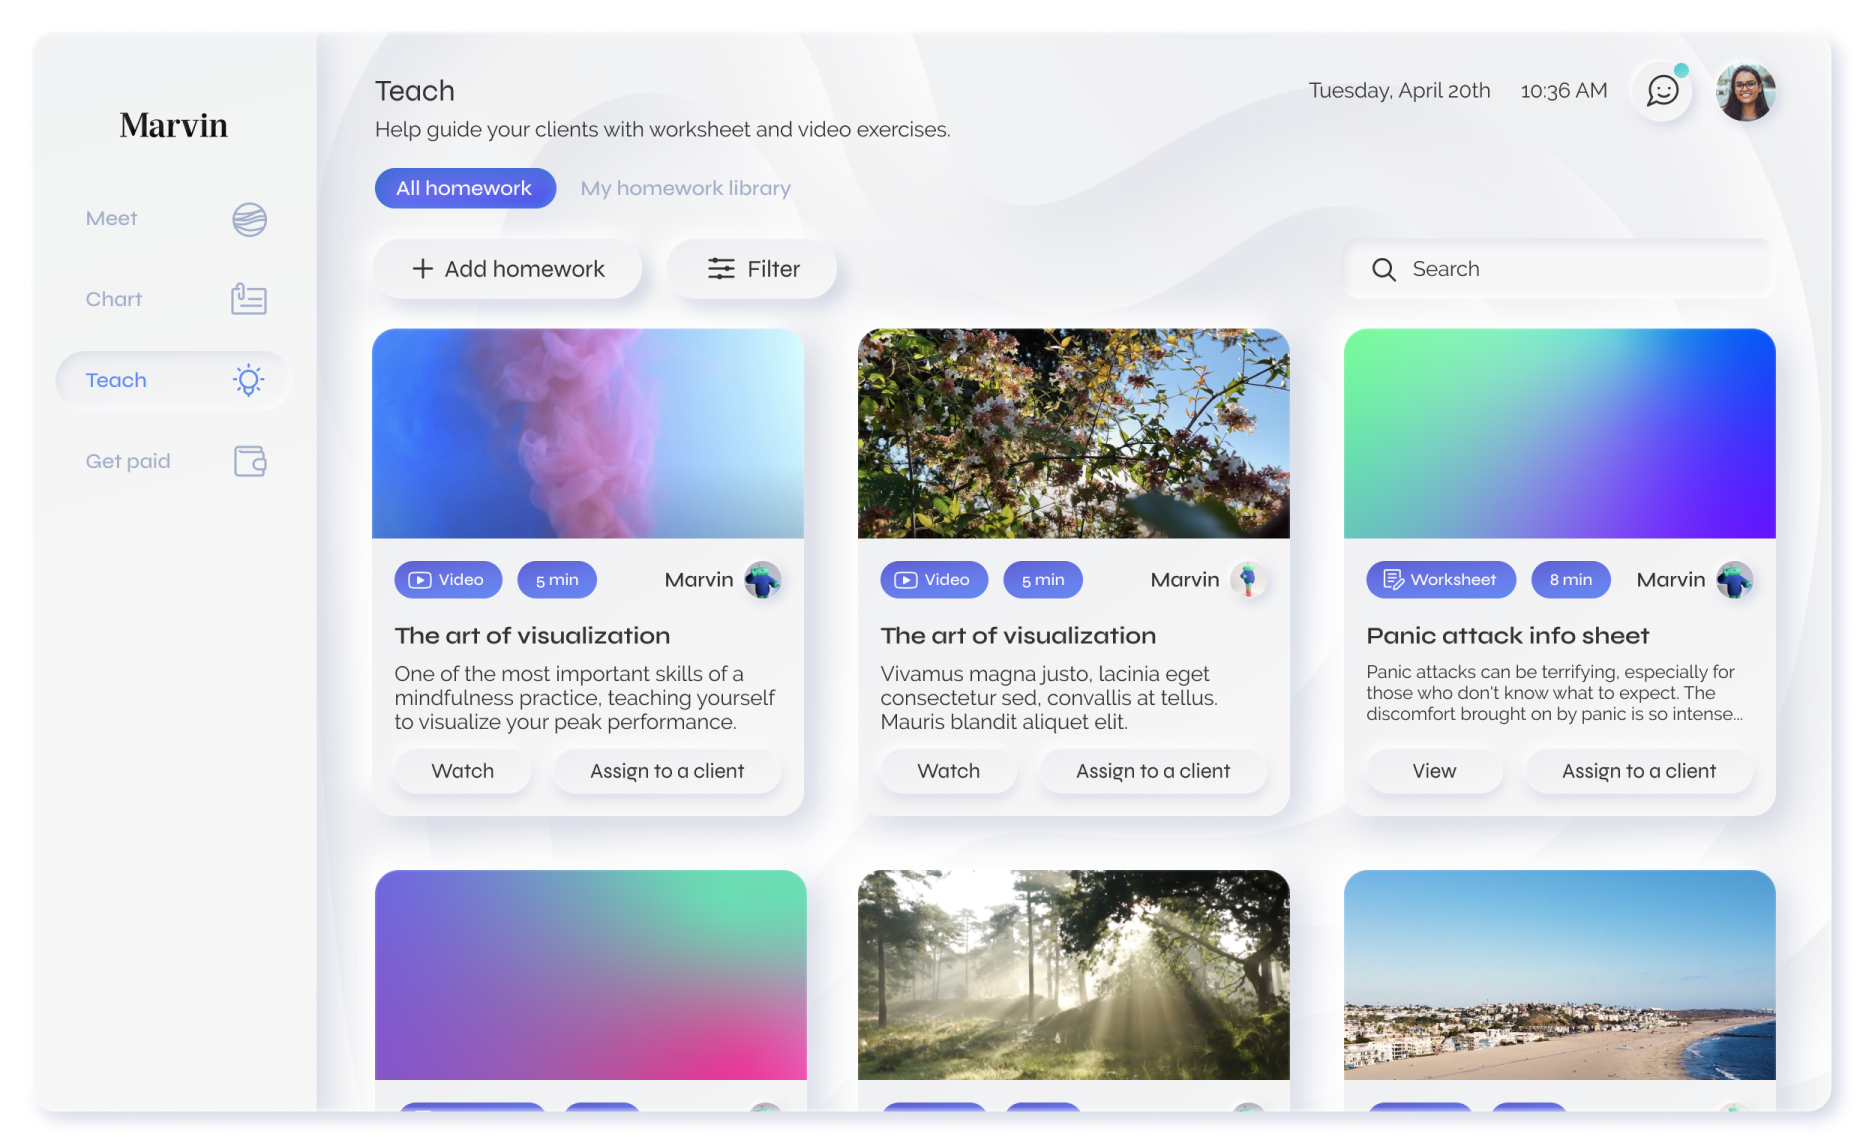Screen dimensions: 1857x1137
Task: Click the Tuesday, April 20th date
Action: point(1399,91)
